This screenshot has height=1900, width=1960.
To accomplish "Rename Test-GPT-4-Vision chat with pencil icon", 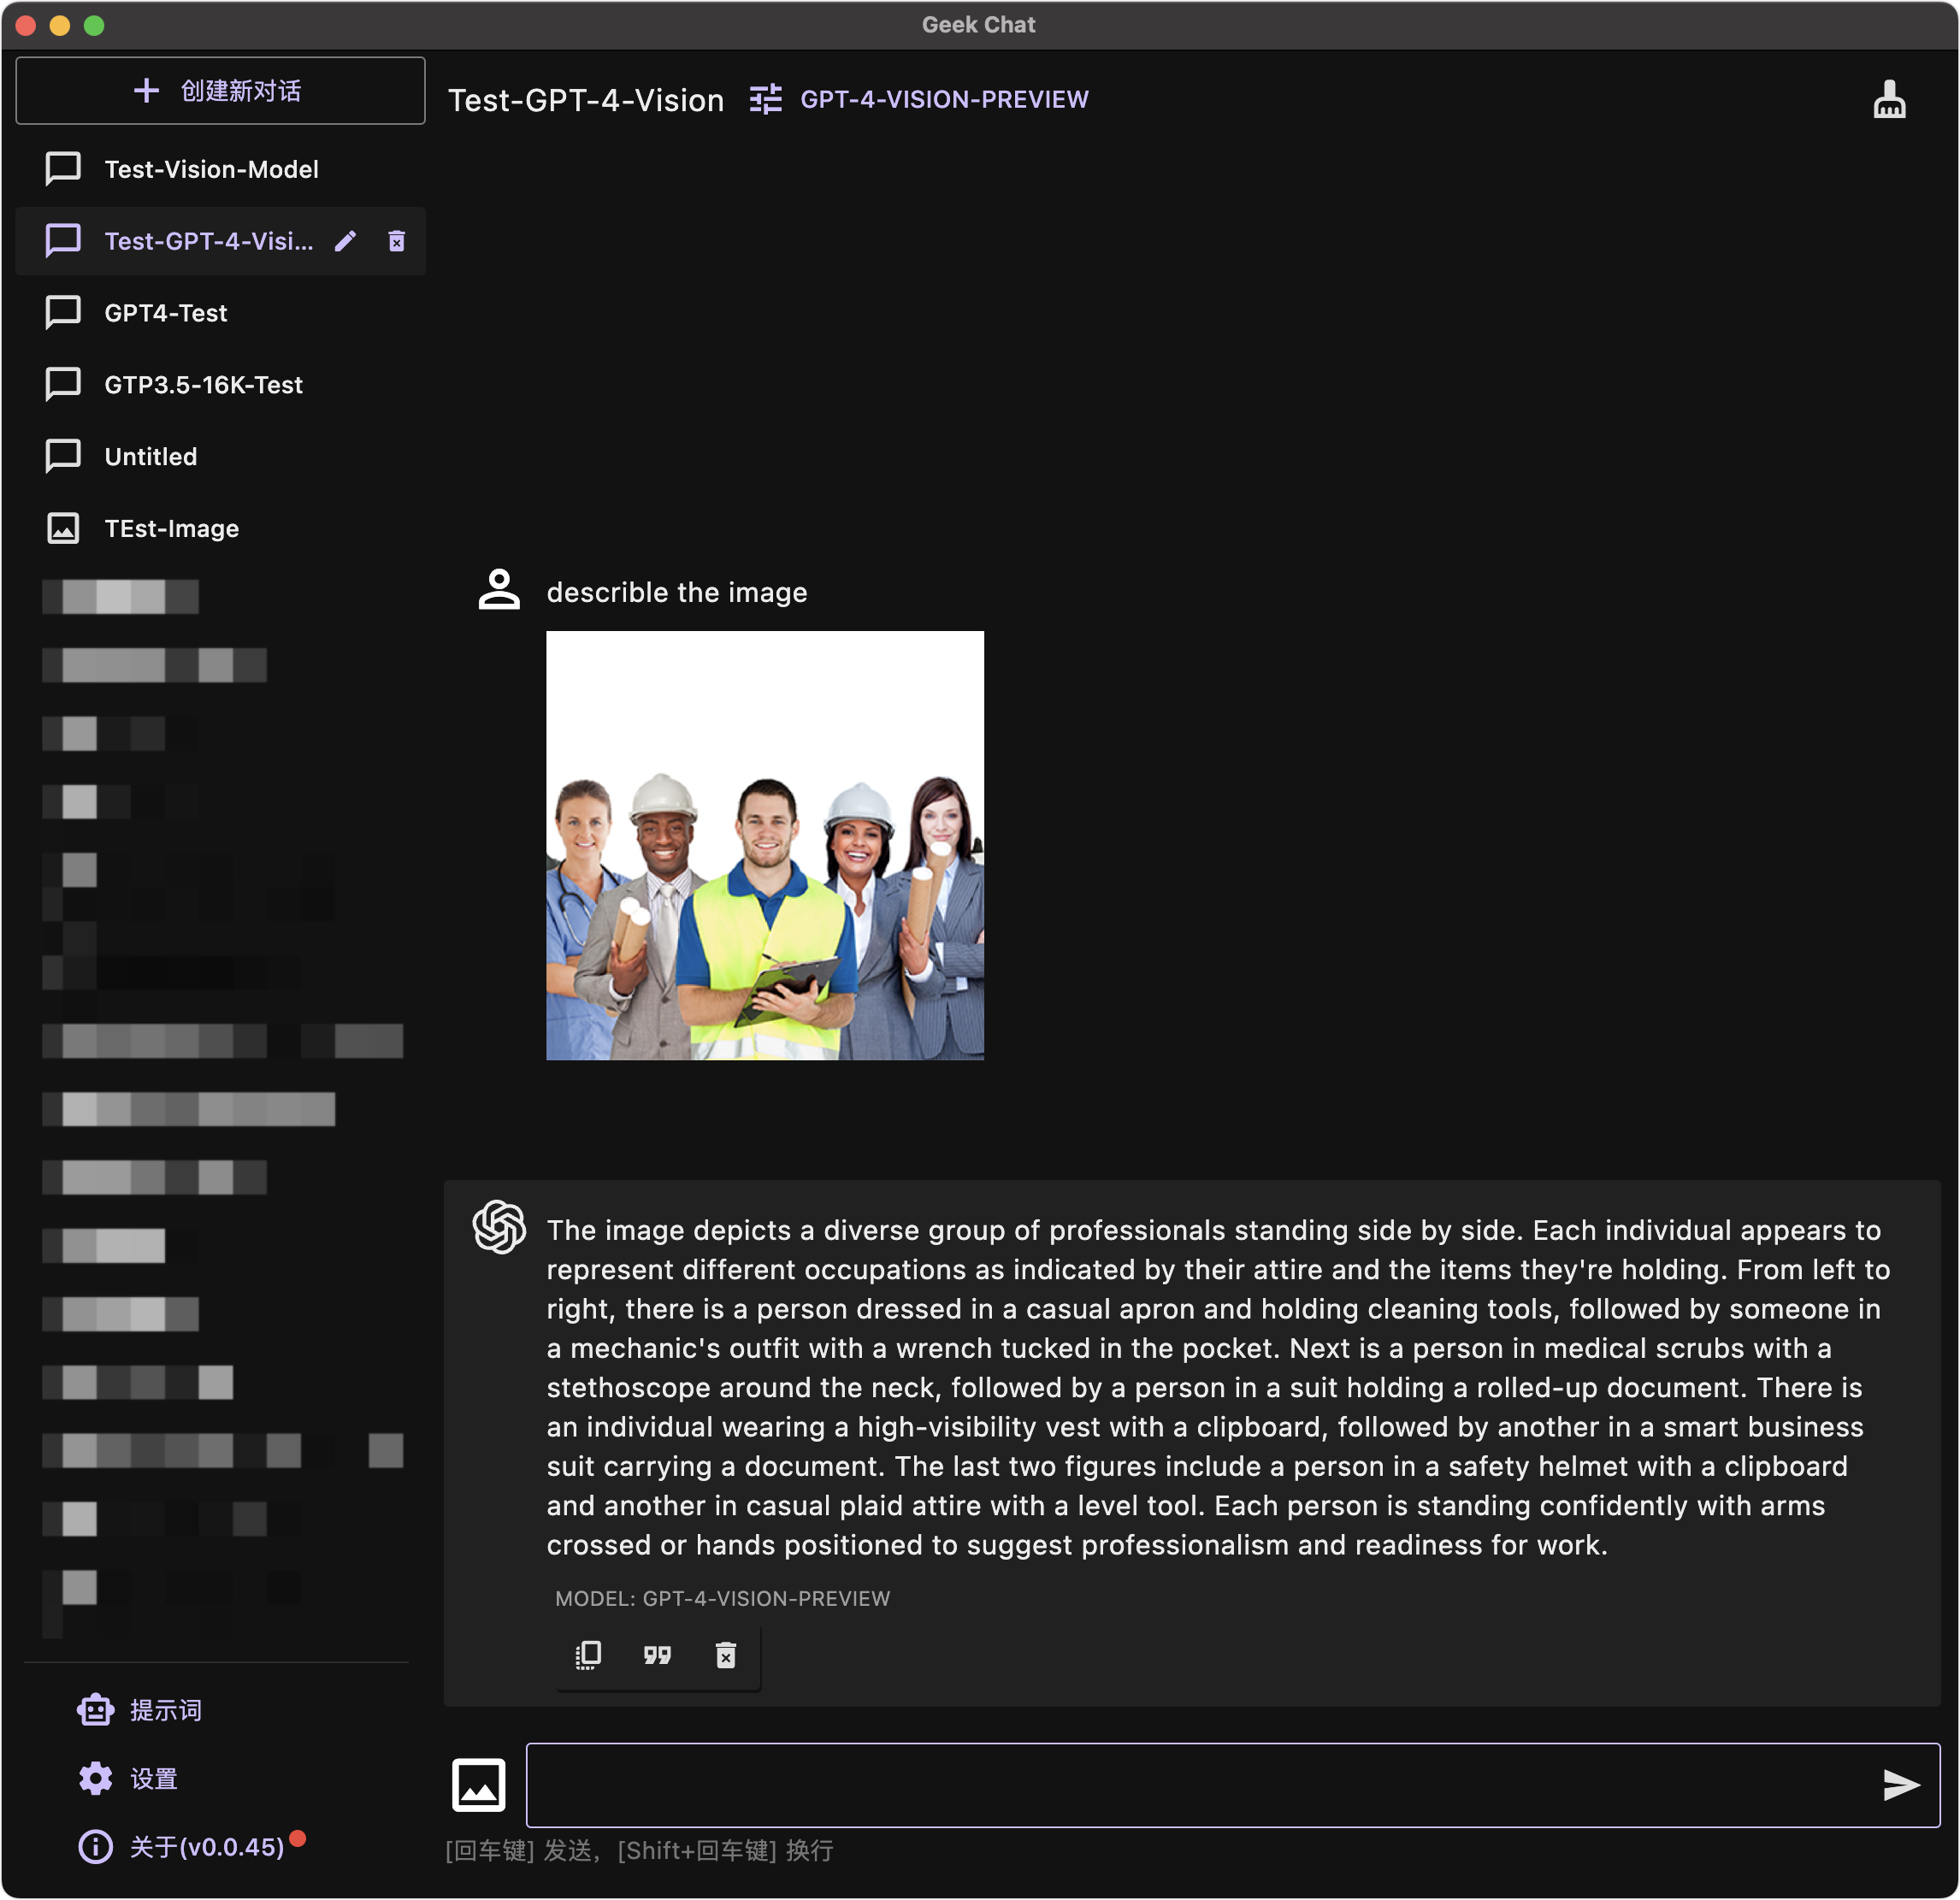I will pyautogui.click(x=345, y=241).
